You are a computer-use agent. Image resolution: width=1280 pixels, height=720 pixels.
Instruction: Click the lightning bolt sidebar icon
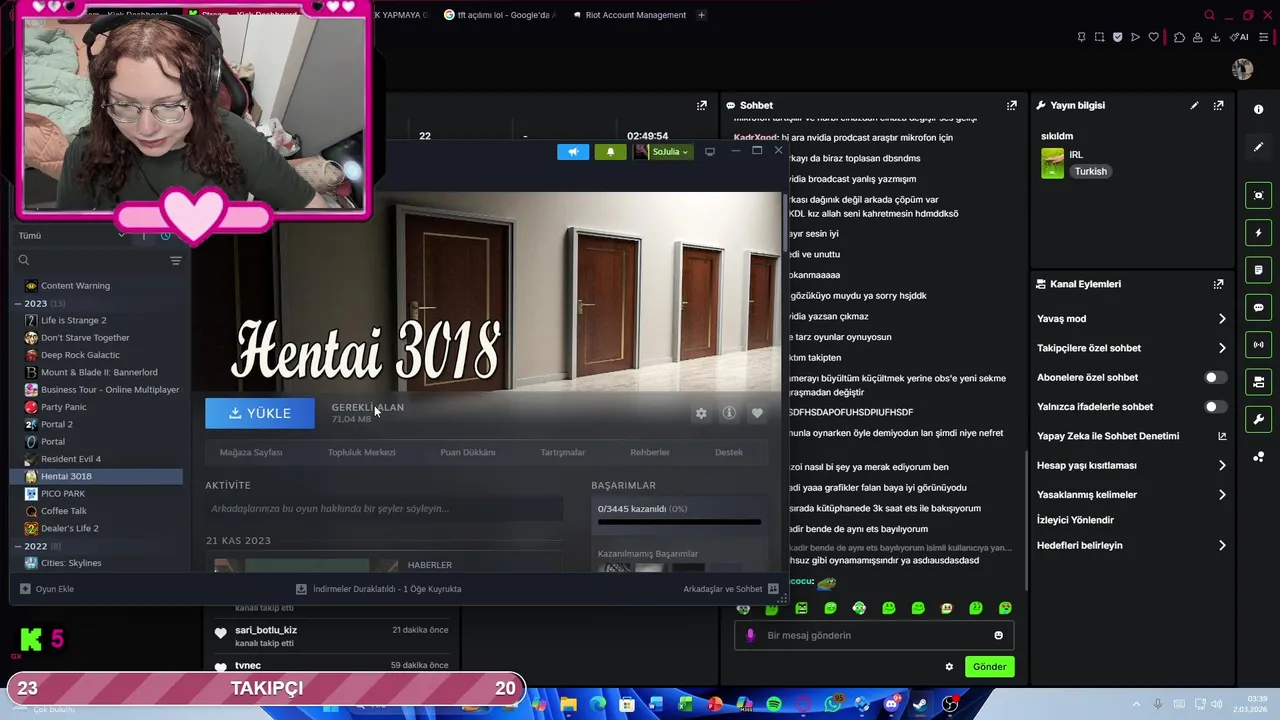[1259, 233]
